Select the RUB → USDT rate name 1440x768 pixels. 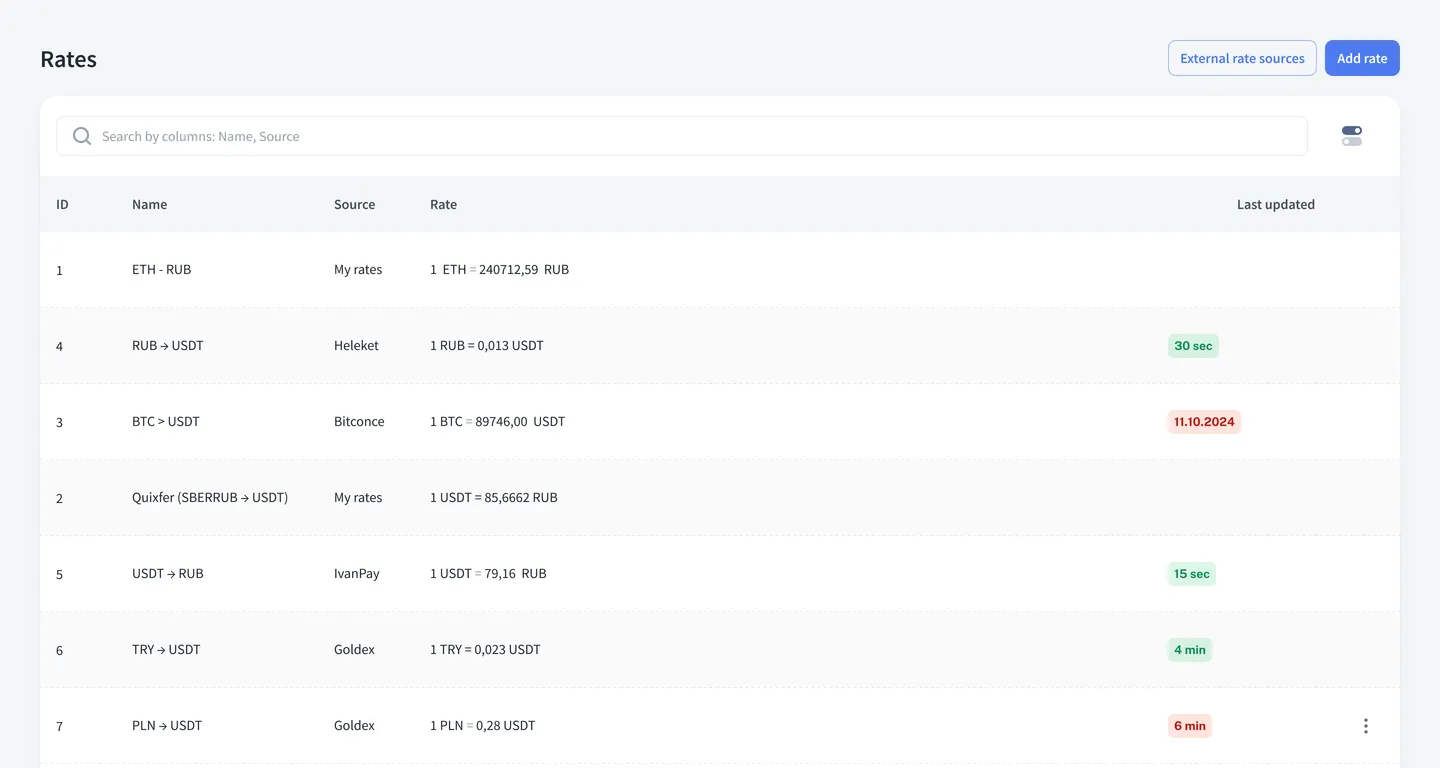point(167,346)
